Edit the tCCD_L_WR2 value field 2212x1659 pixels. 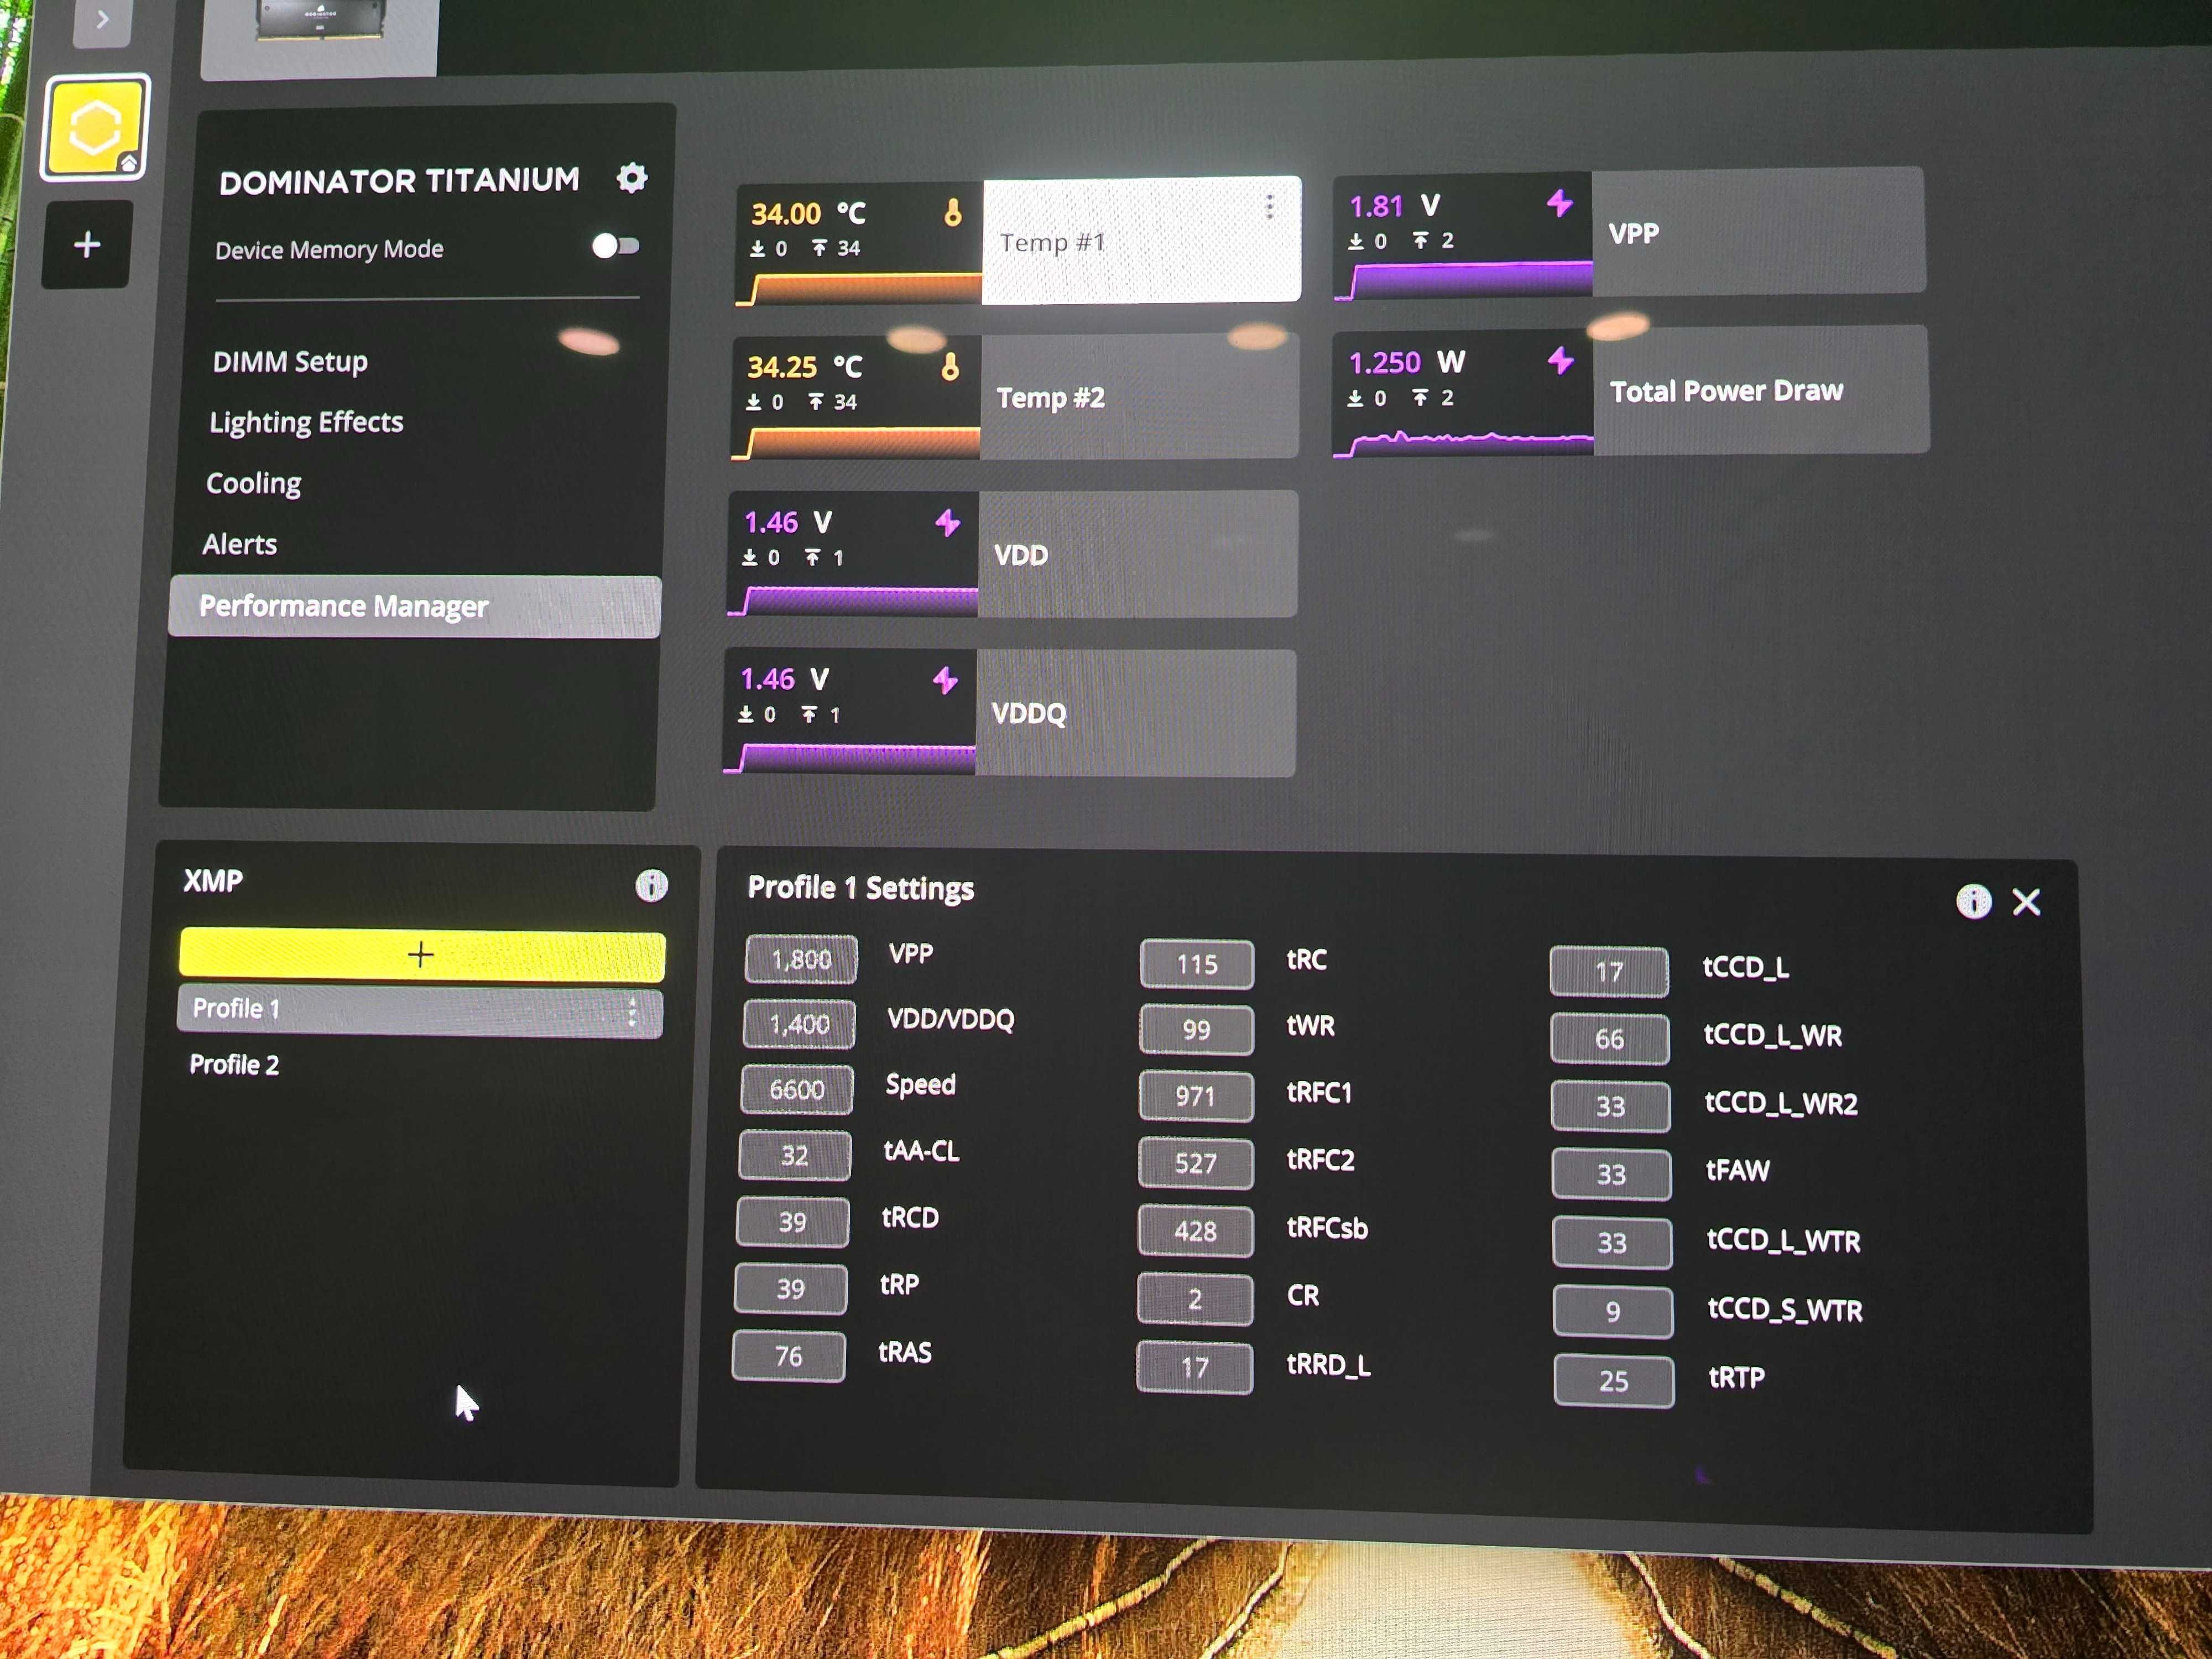coord(1611,1106)
